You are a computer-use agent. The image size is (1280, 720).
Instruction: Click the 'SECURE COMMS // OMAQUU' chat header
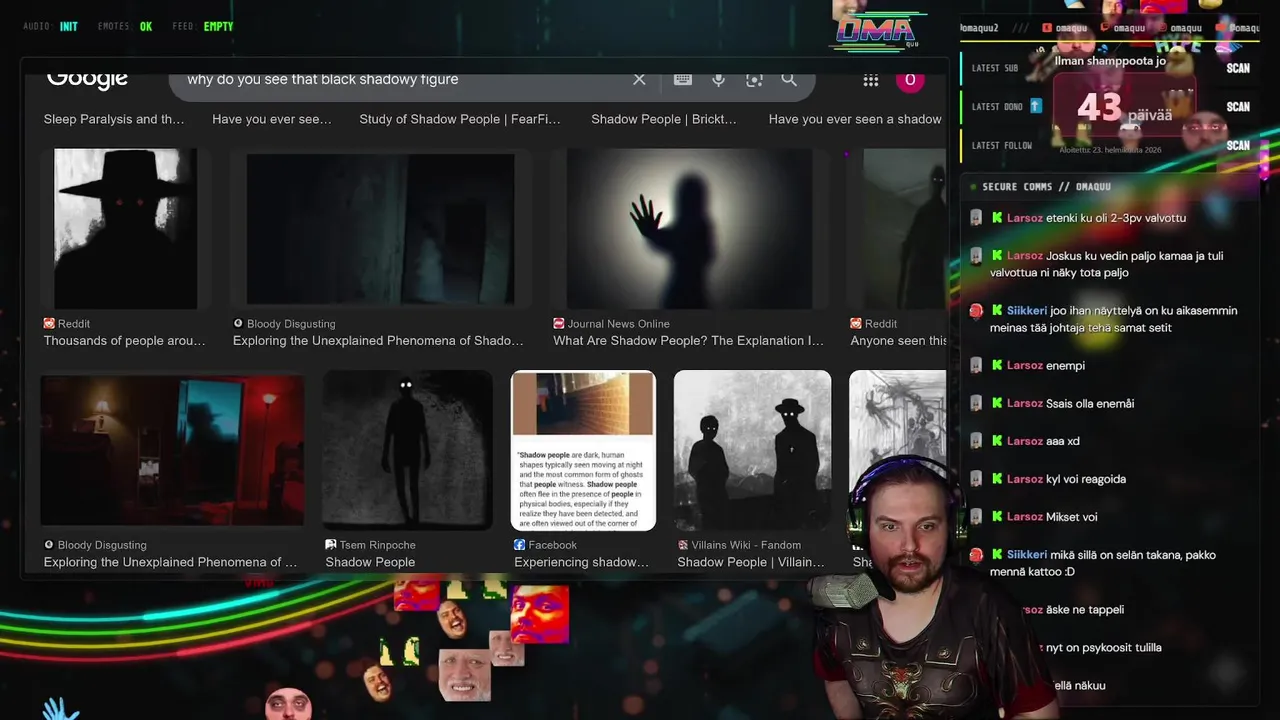[1046, 187]
